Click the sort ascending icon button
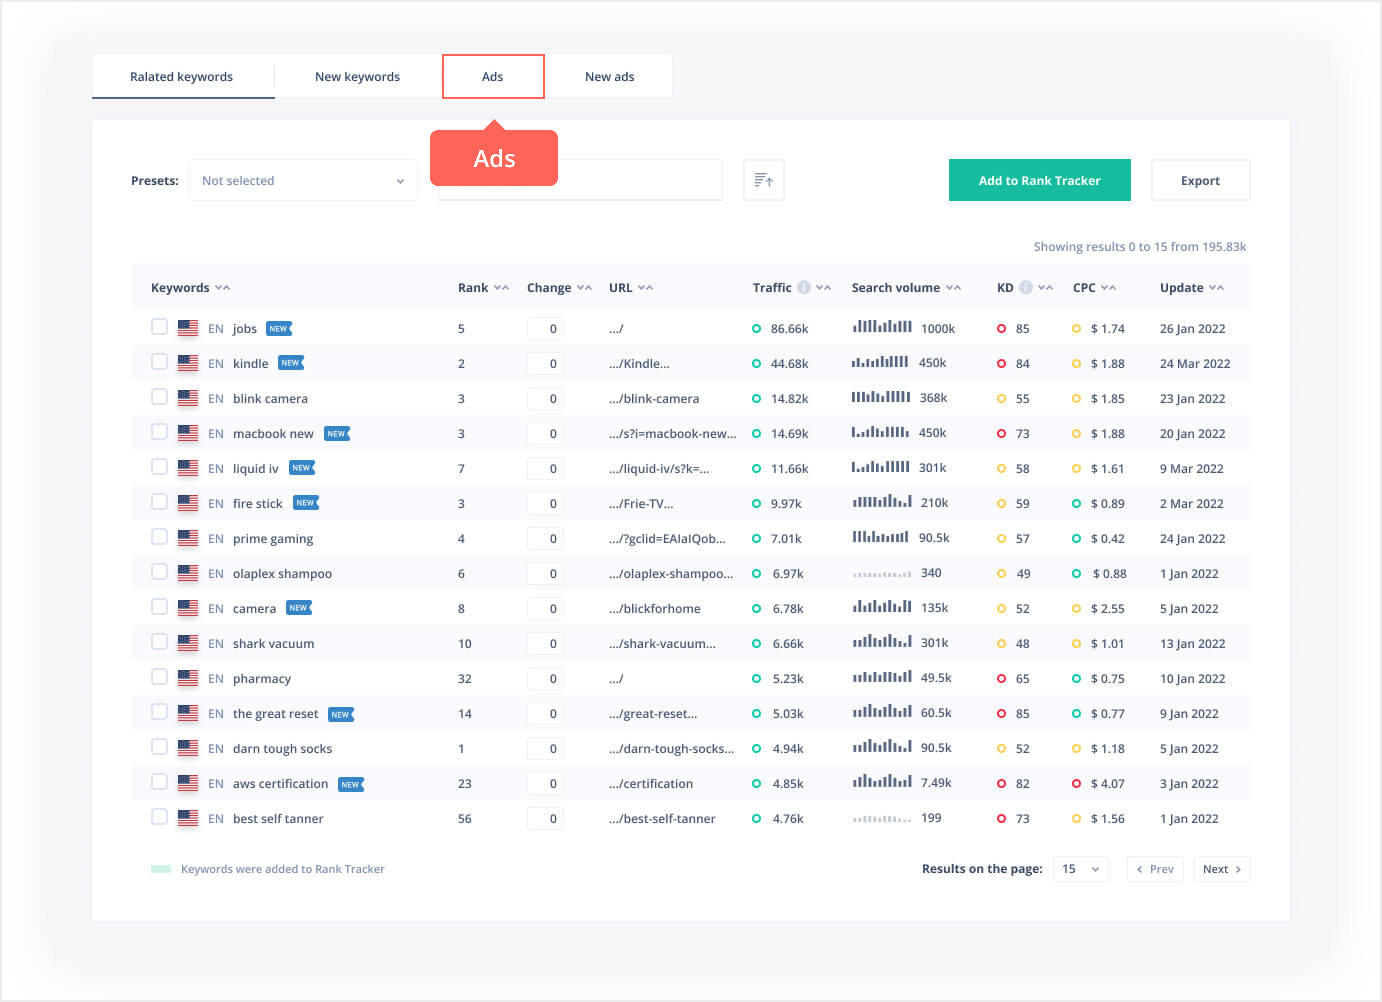The height and width of the screenshot is (1002, 1382). (764, 180)
